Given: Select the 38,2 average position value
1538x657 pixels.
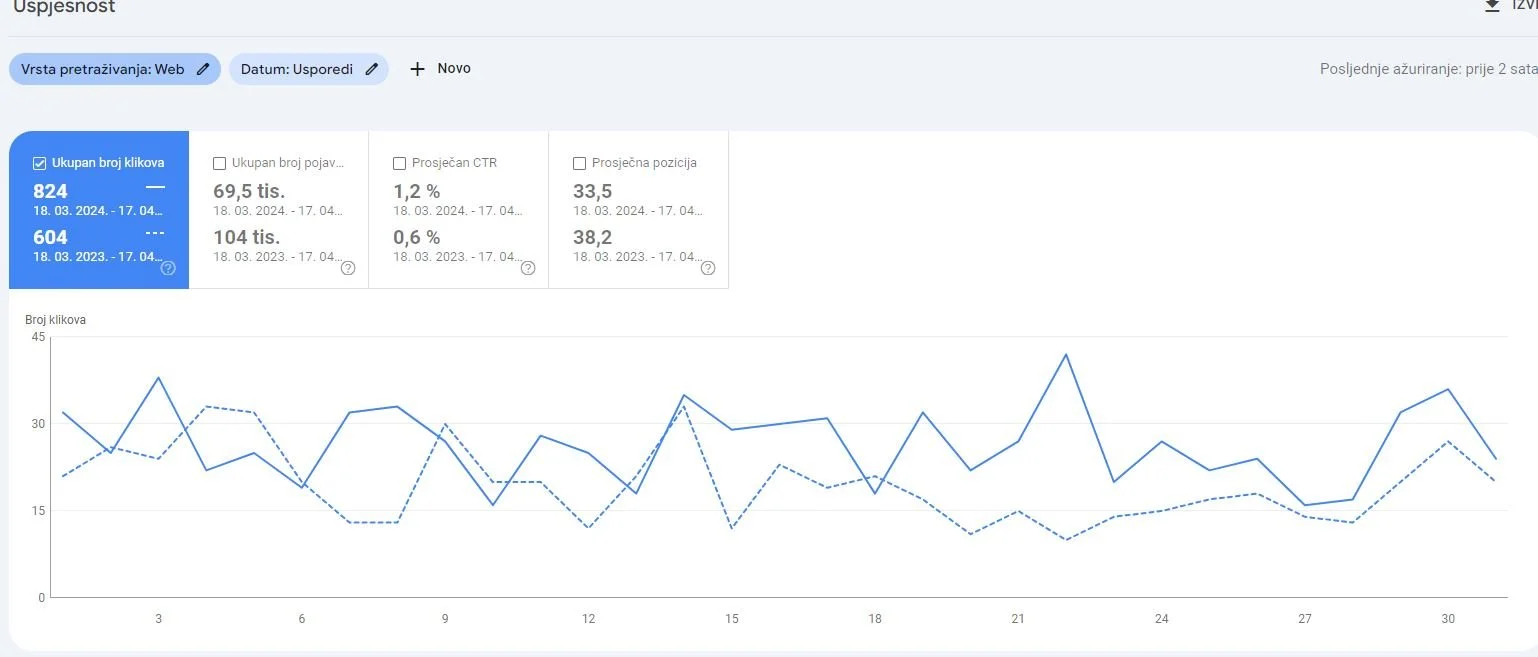Looking at the screenshot, I should point(593,237).
